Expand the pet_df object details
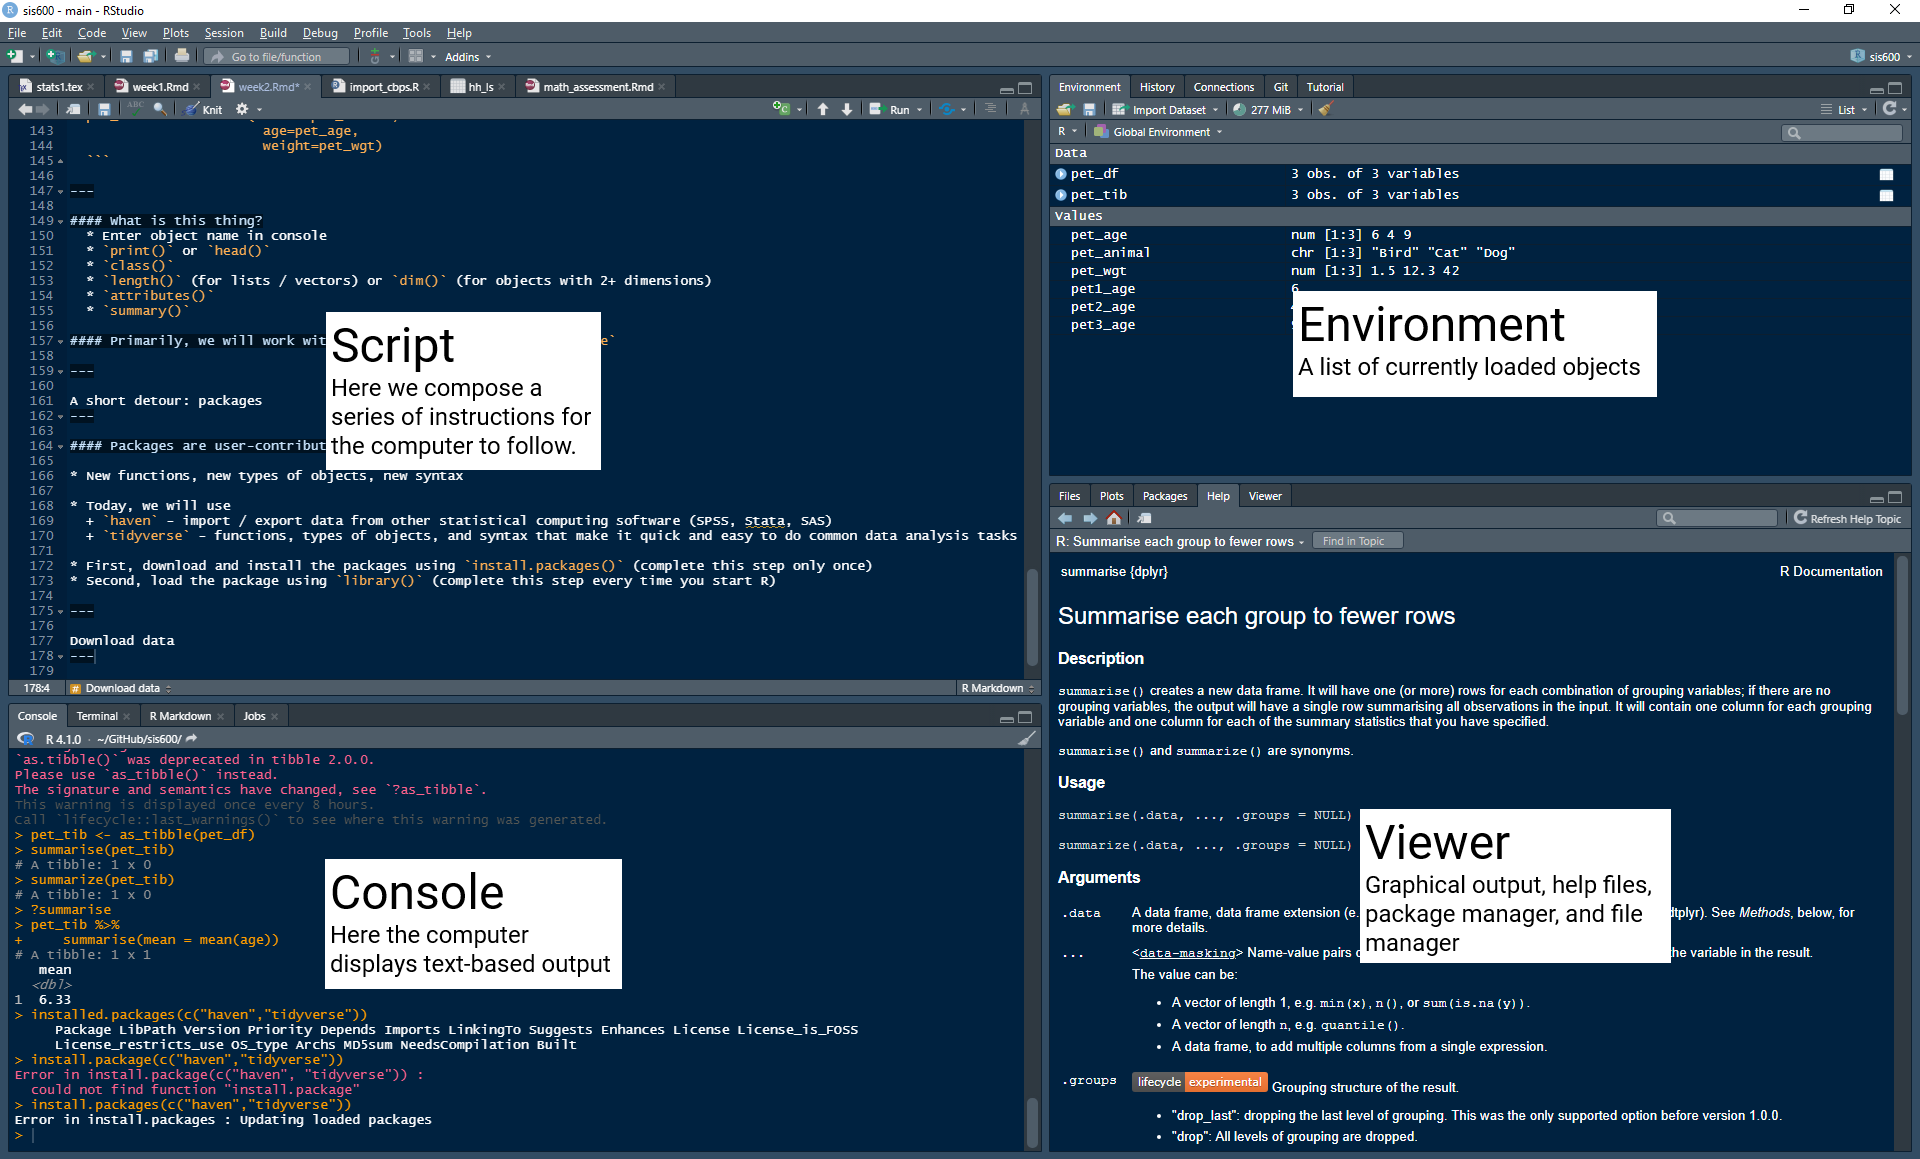This screenshot has height=1159, width=1920. pyautogui.click(x=1061, y=174)
